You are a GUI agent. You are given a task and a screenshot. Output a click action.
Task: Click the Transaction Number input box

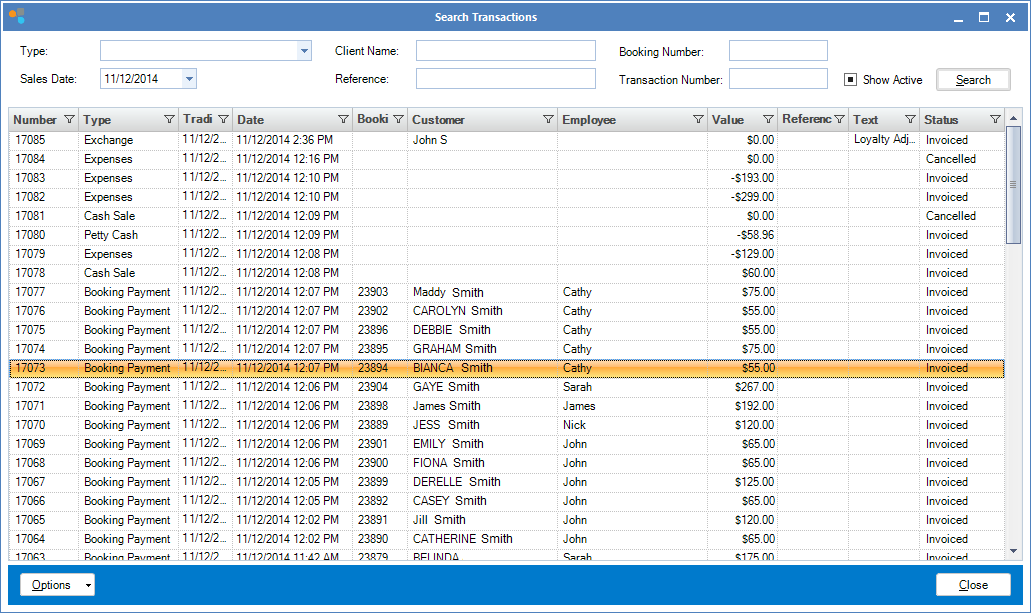[778, 79]
